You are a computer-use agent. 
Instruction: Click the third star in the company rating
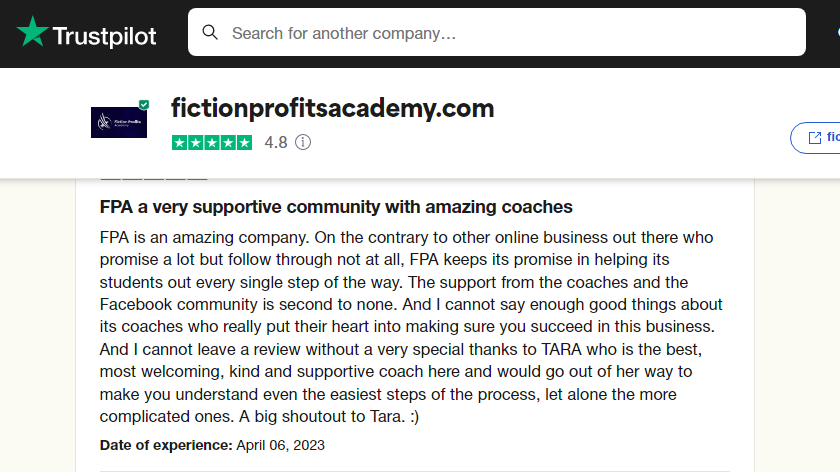point(212,143)
